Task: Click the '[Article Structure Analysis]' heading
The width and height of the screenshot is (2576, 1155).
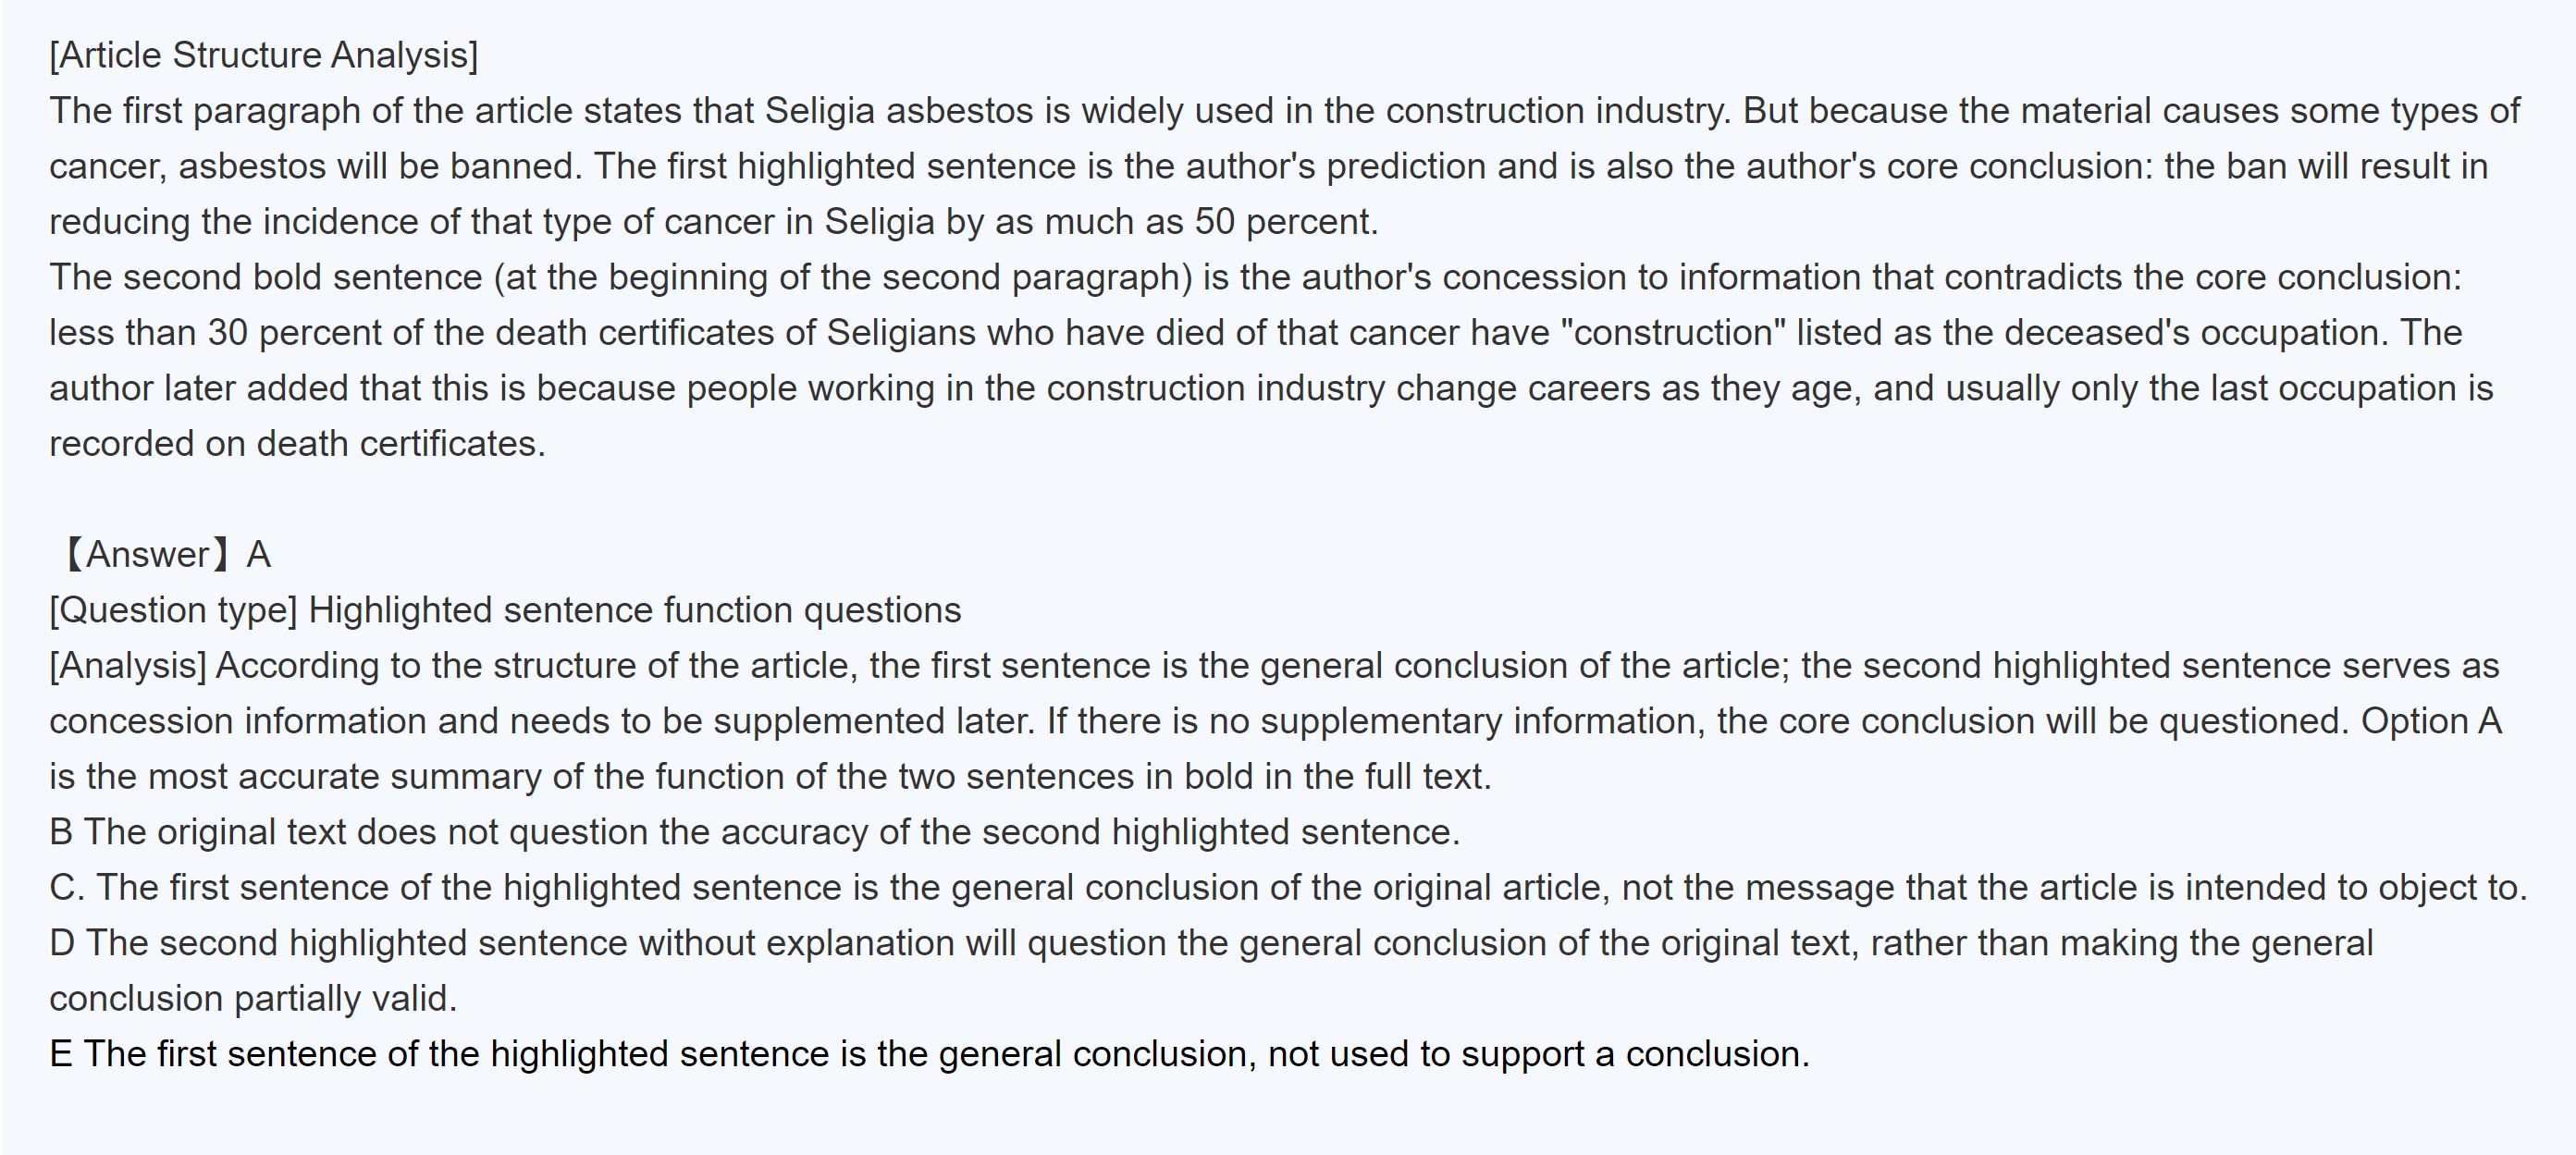Action: click(264, 55)
